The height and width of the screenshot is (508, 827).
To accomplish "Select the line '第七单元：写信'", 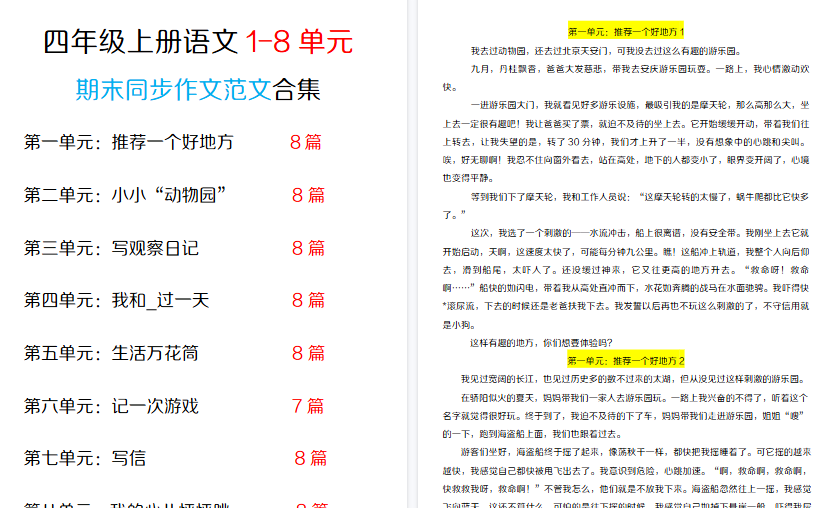I will tap(85, 458).
